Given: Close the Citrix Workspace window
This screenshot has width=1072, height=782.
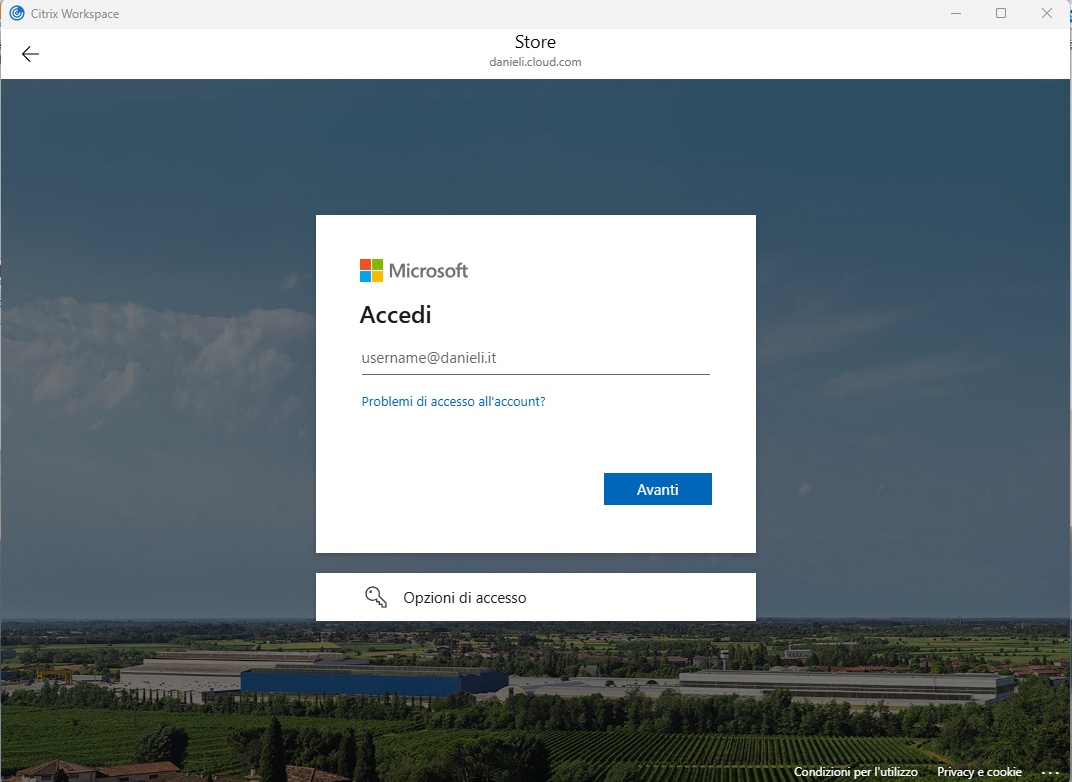Looking at the screenshot, I should click(1046, 14).
